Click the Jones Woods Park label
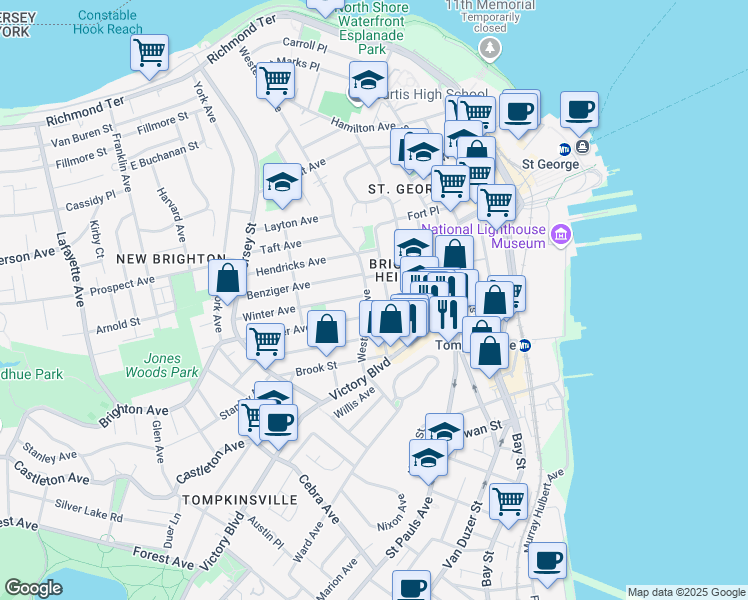 pos(162,365)
